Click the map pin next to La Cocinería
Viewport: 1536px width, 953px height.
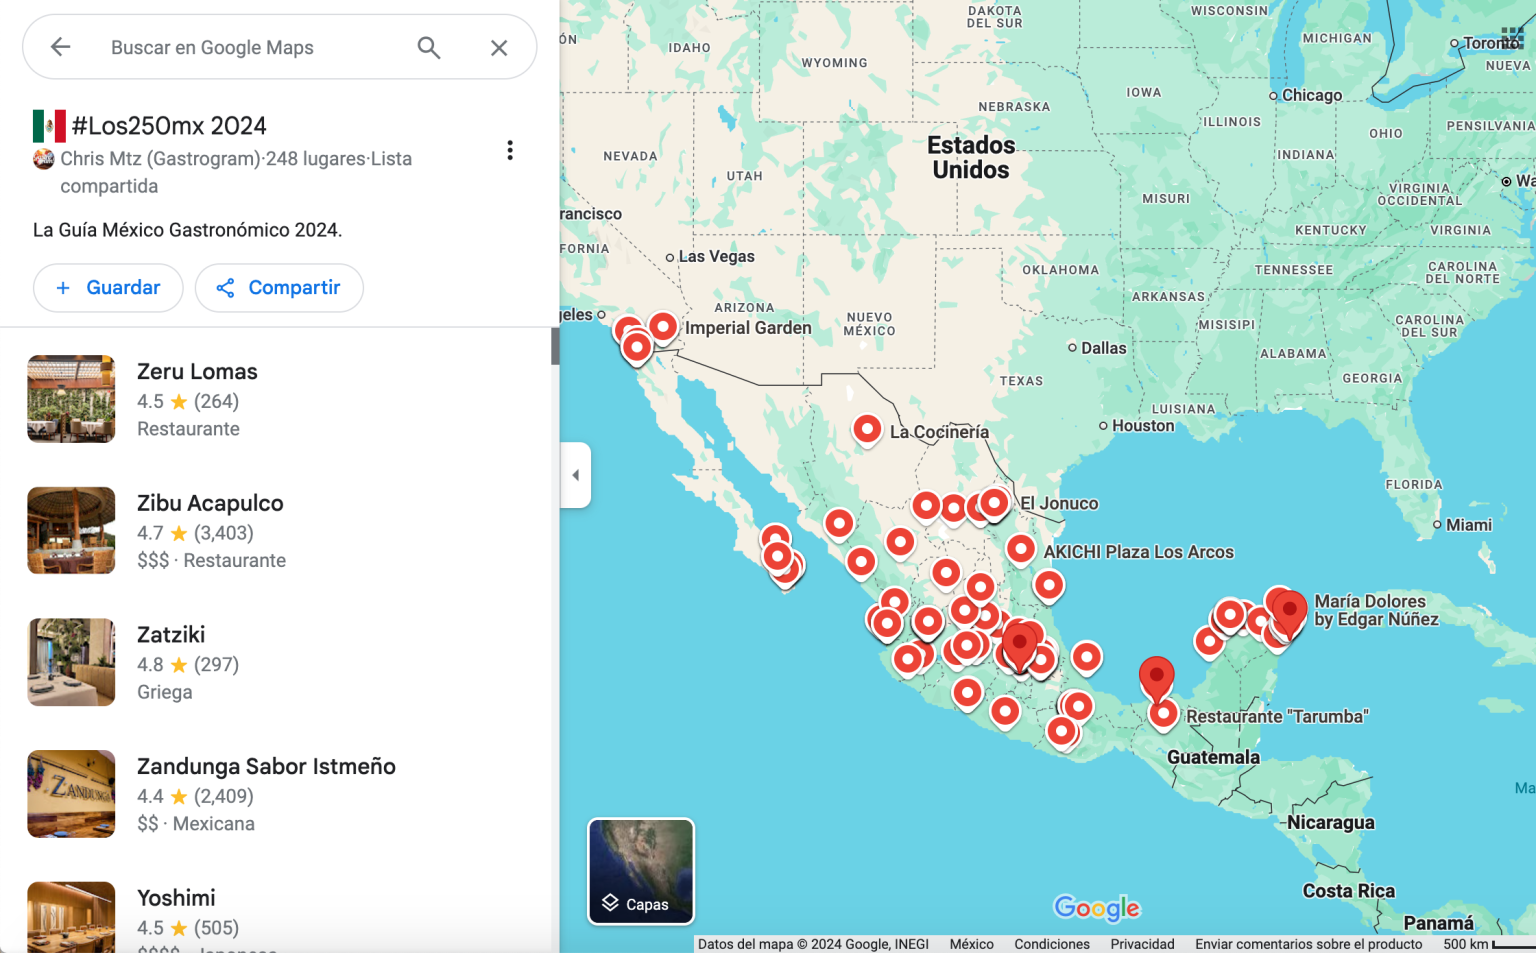pos(867,429)
